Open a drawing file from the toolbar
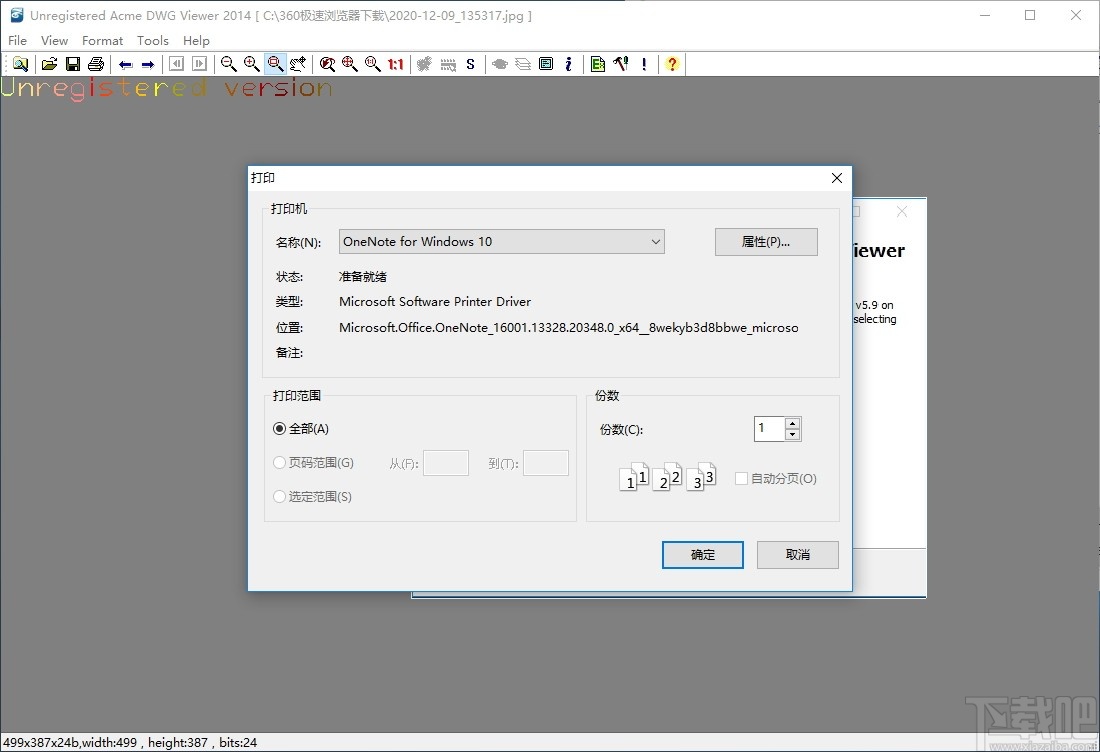1100x752 pixels. [x=48, y=63]
